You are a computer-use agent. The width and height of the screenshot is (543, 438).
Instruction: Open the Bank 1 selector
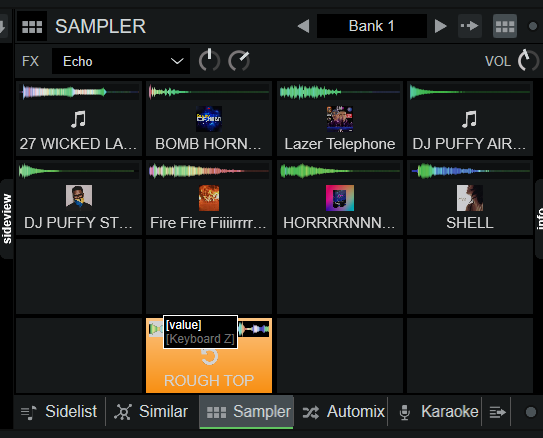pyautogui.click(x=372, y=26)
